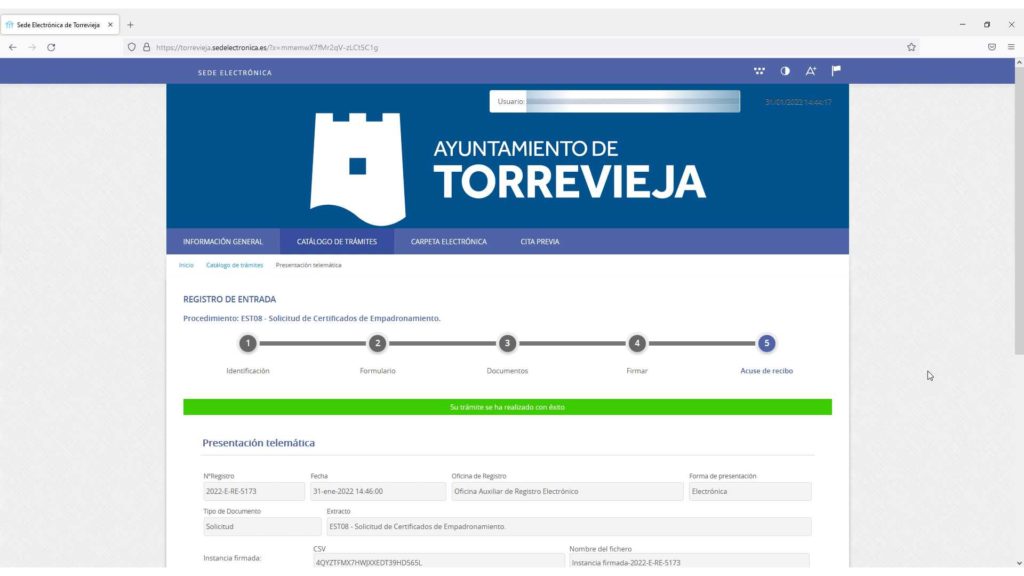Click the shield tracking protection icon

coord(132,47)
